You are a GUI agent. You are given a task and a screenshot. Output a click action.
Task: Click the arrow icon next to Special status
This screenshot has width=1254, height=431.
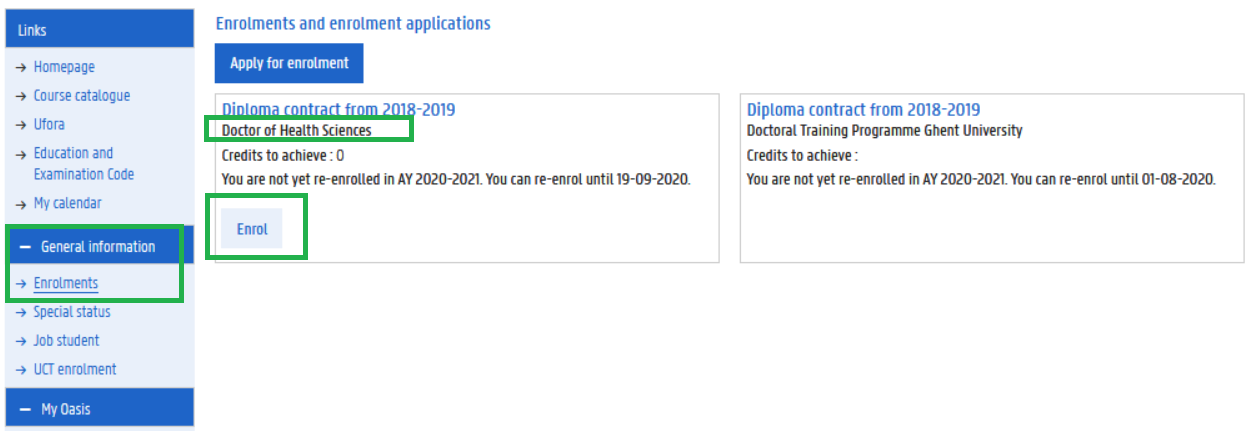point(23,313)
